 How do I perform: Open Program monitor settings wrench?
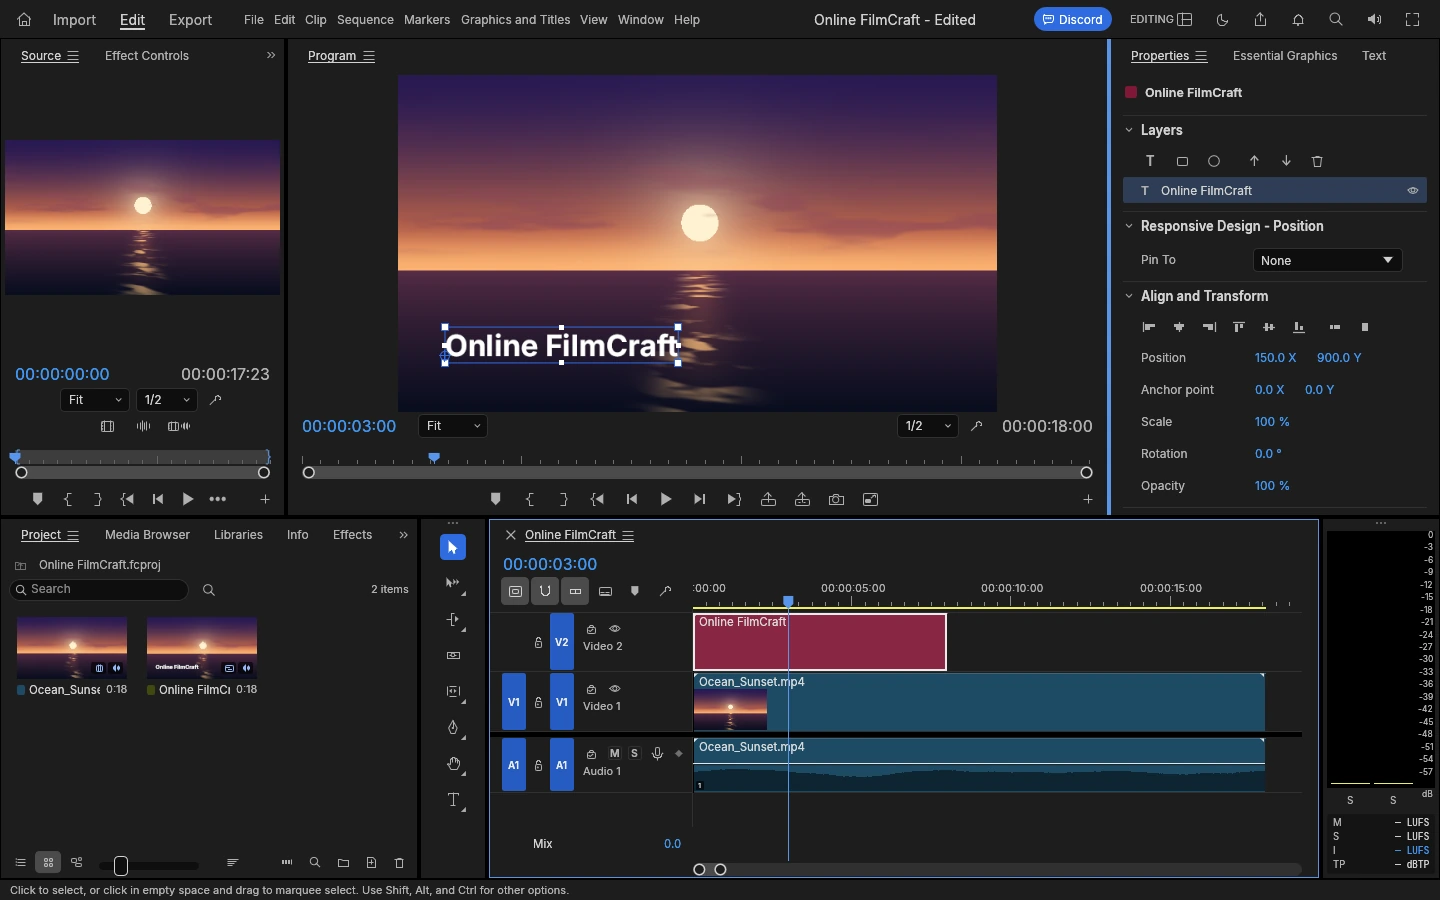coord(977,426)
